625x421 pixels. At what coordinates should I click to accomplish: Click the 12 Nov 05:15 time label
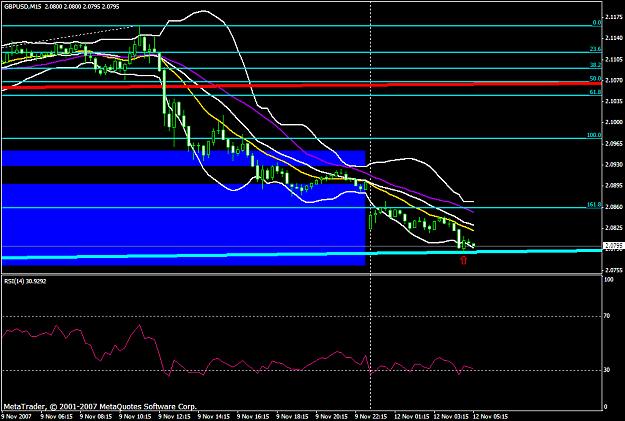[x=490, y=417]
